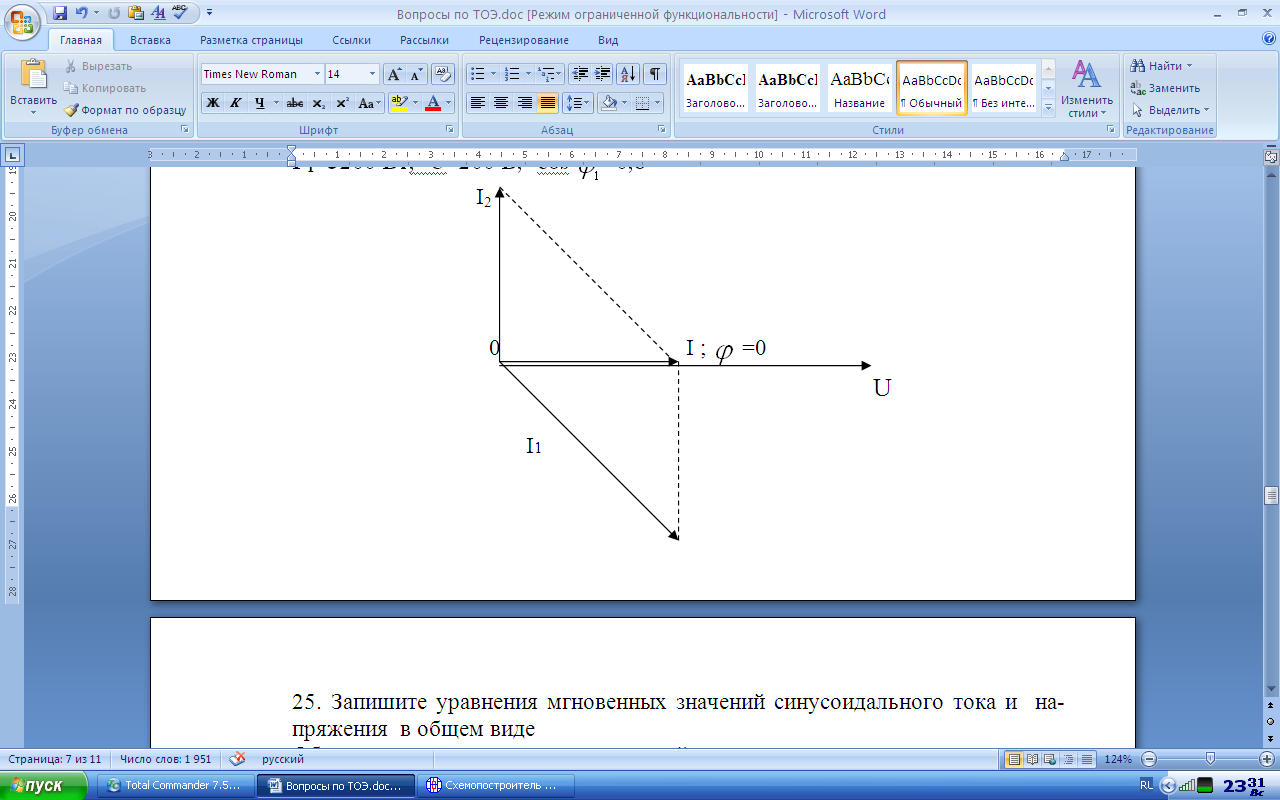
Task: Click zoom out minus button
Action: tap(1148, 759)
